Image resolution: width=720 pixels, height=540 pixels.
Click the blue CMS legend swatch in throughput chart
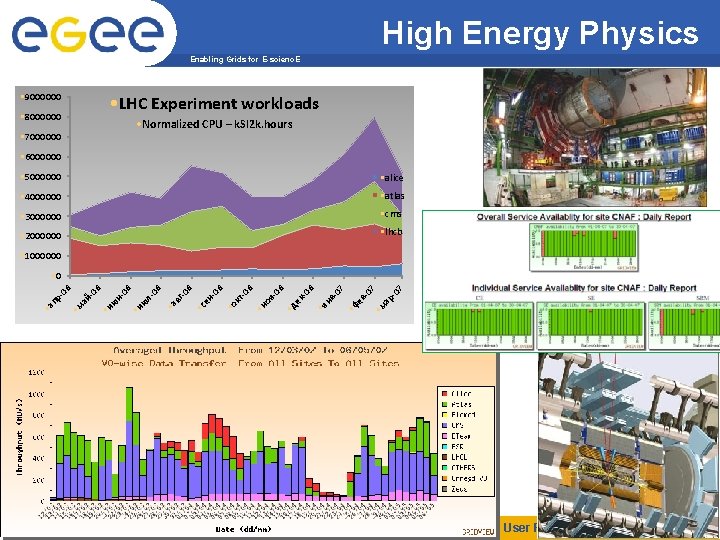click(444, 425)
